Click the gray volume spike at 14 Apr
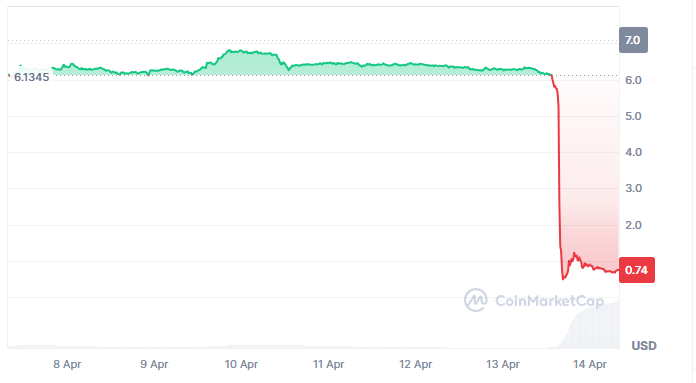This screenshot has height=383, width=696. pos(590,325)
